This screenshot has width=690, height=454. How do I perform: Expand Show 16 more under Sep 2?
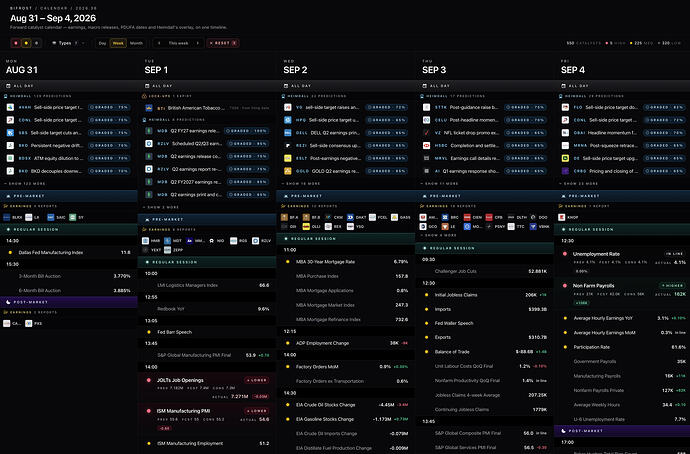[301, 183]
